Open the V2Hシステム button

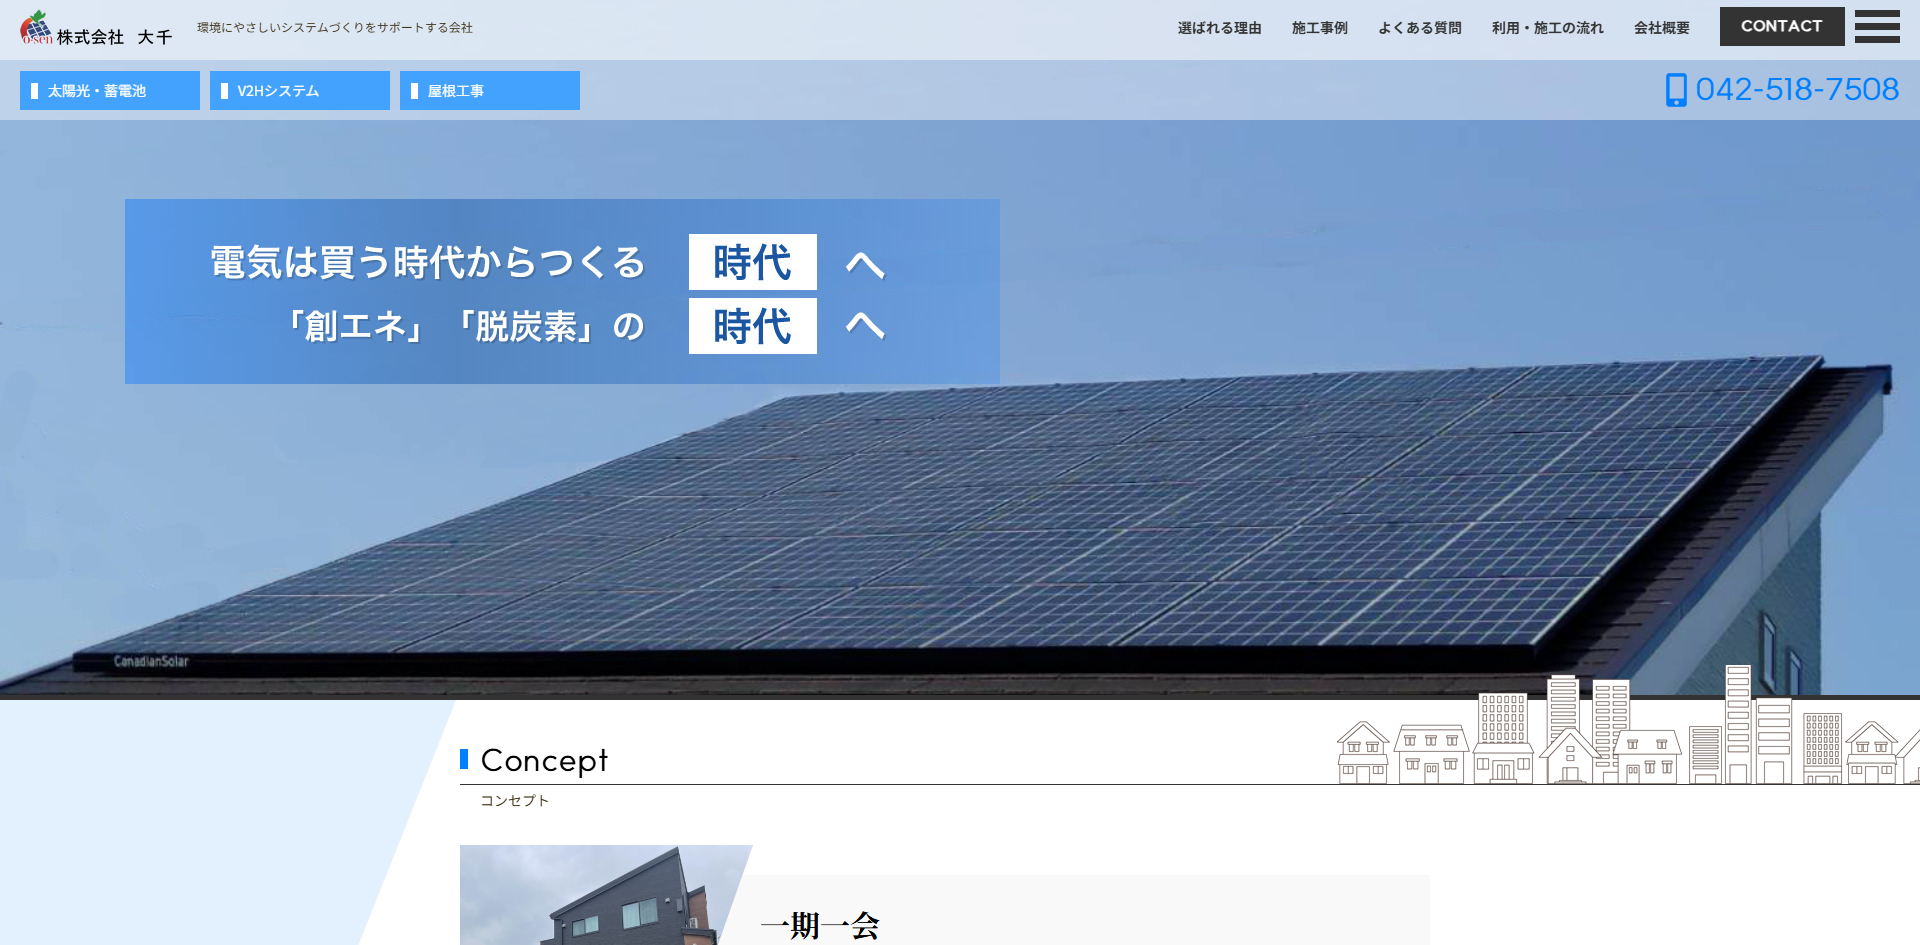pos(300,90)
